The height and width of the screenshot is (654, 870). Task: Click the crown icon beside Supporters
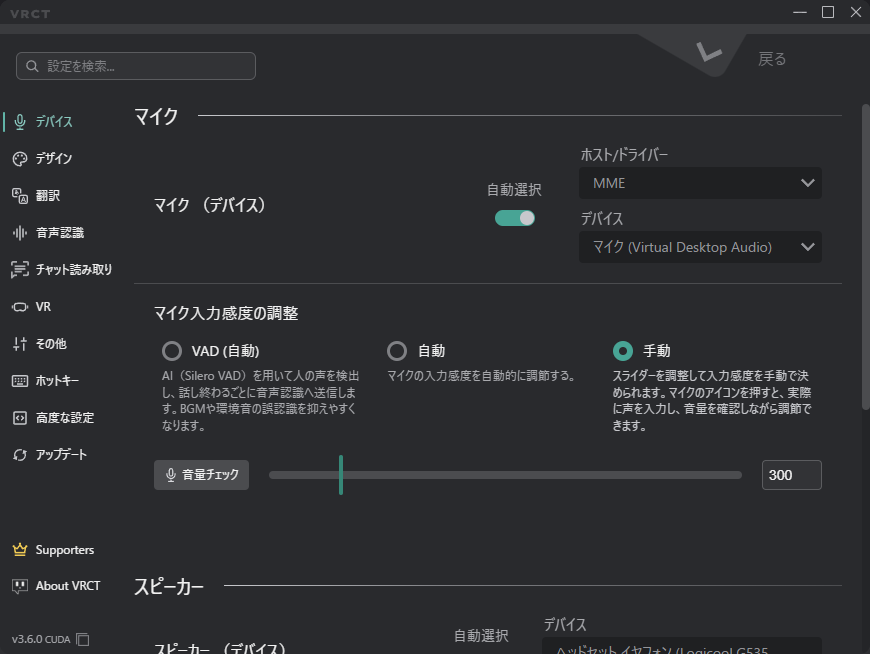click(20, 550)
